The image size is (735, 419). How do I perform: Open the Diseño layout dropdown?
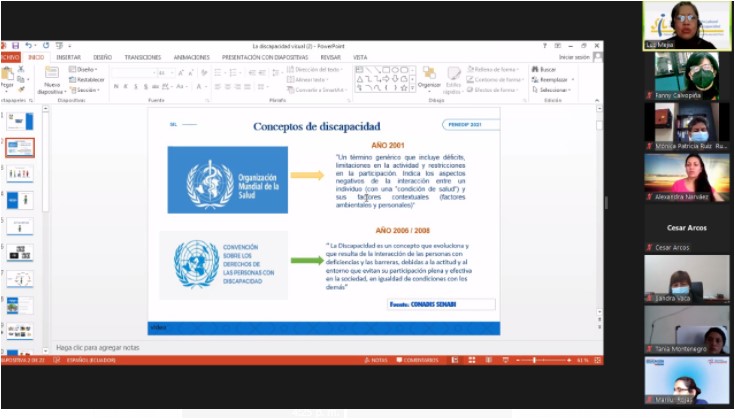pyautogui.click(x=83, y=69)
